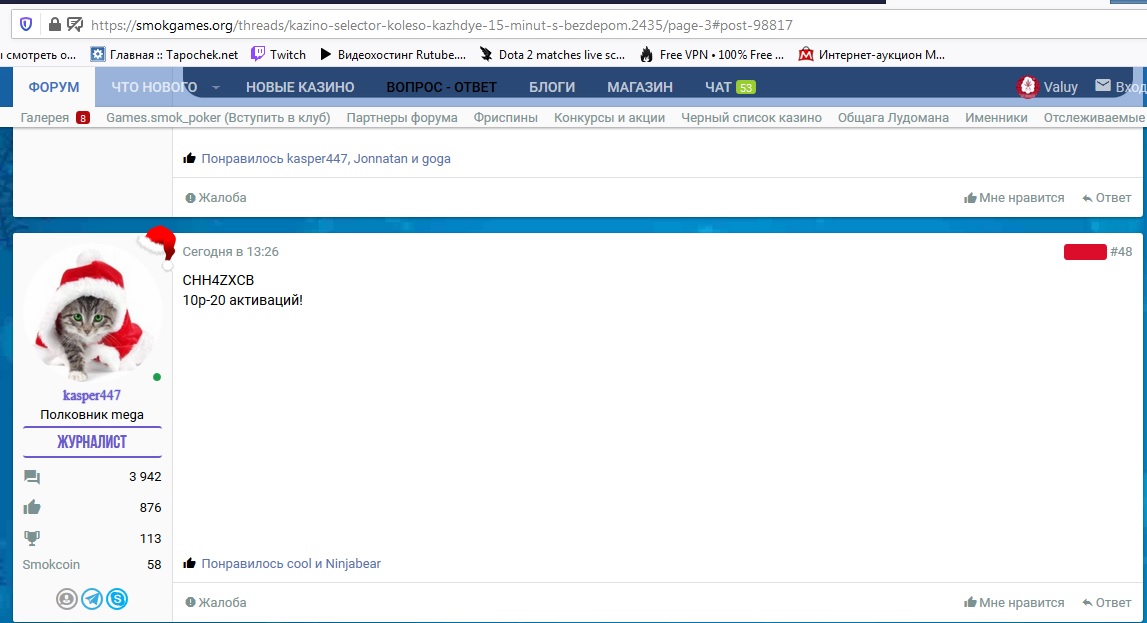Click Мне нравится on post #48
The image size is (1147, 623).
tap(1014, 603)
